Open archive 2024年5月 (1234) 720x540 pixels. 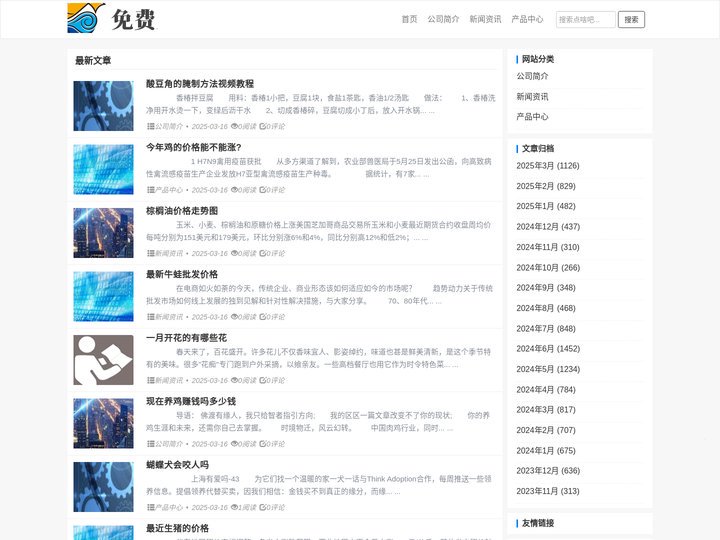(548, 369)
